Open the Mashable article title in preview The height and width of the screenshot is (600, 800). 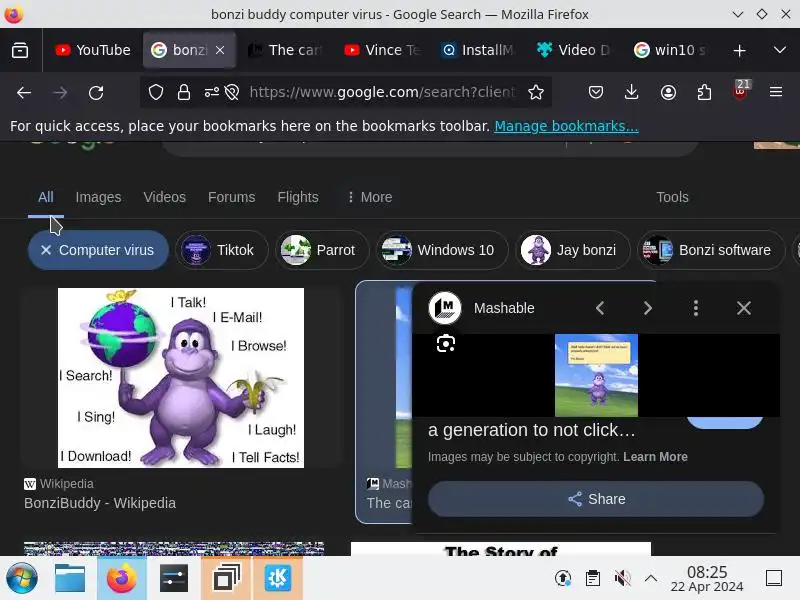(532, 430)
